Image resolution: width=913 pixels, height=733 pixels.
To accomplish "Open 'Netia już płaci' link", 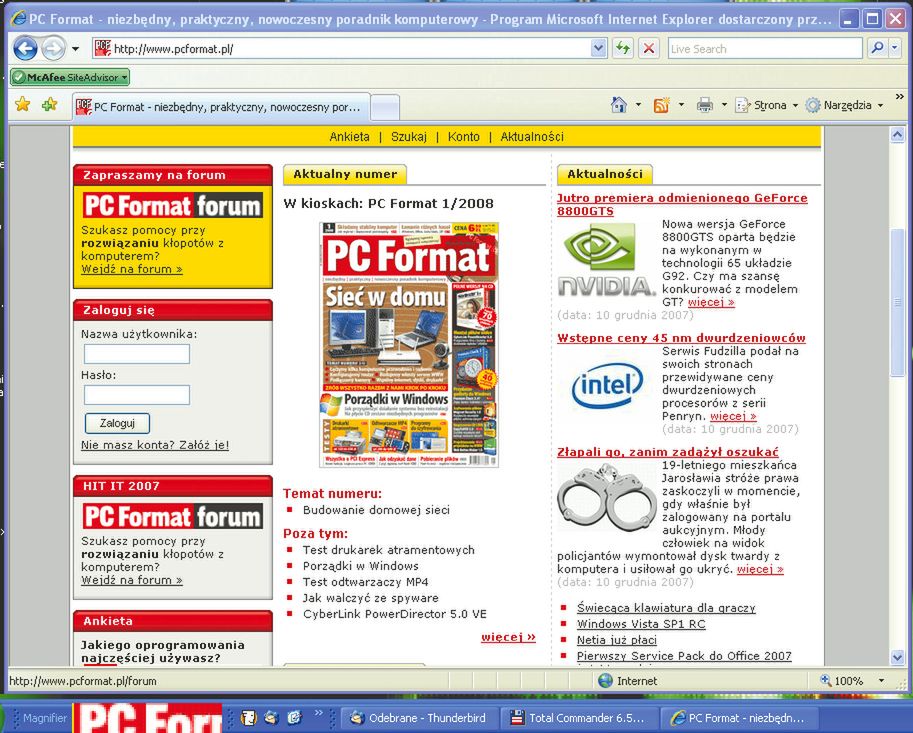I will point(617,640).
